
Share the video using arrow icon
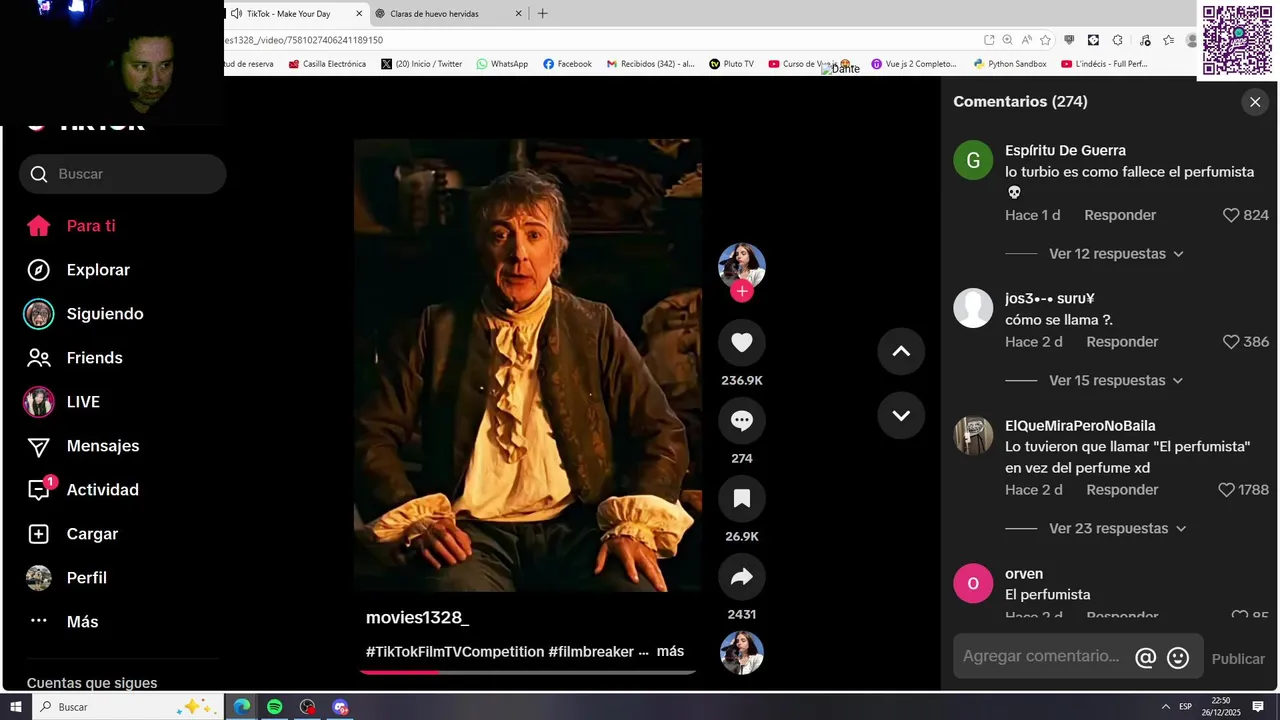tap(741, 577)
